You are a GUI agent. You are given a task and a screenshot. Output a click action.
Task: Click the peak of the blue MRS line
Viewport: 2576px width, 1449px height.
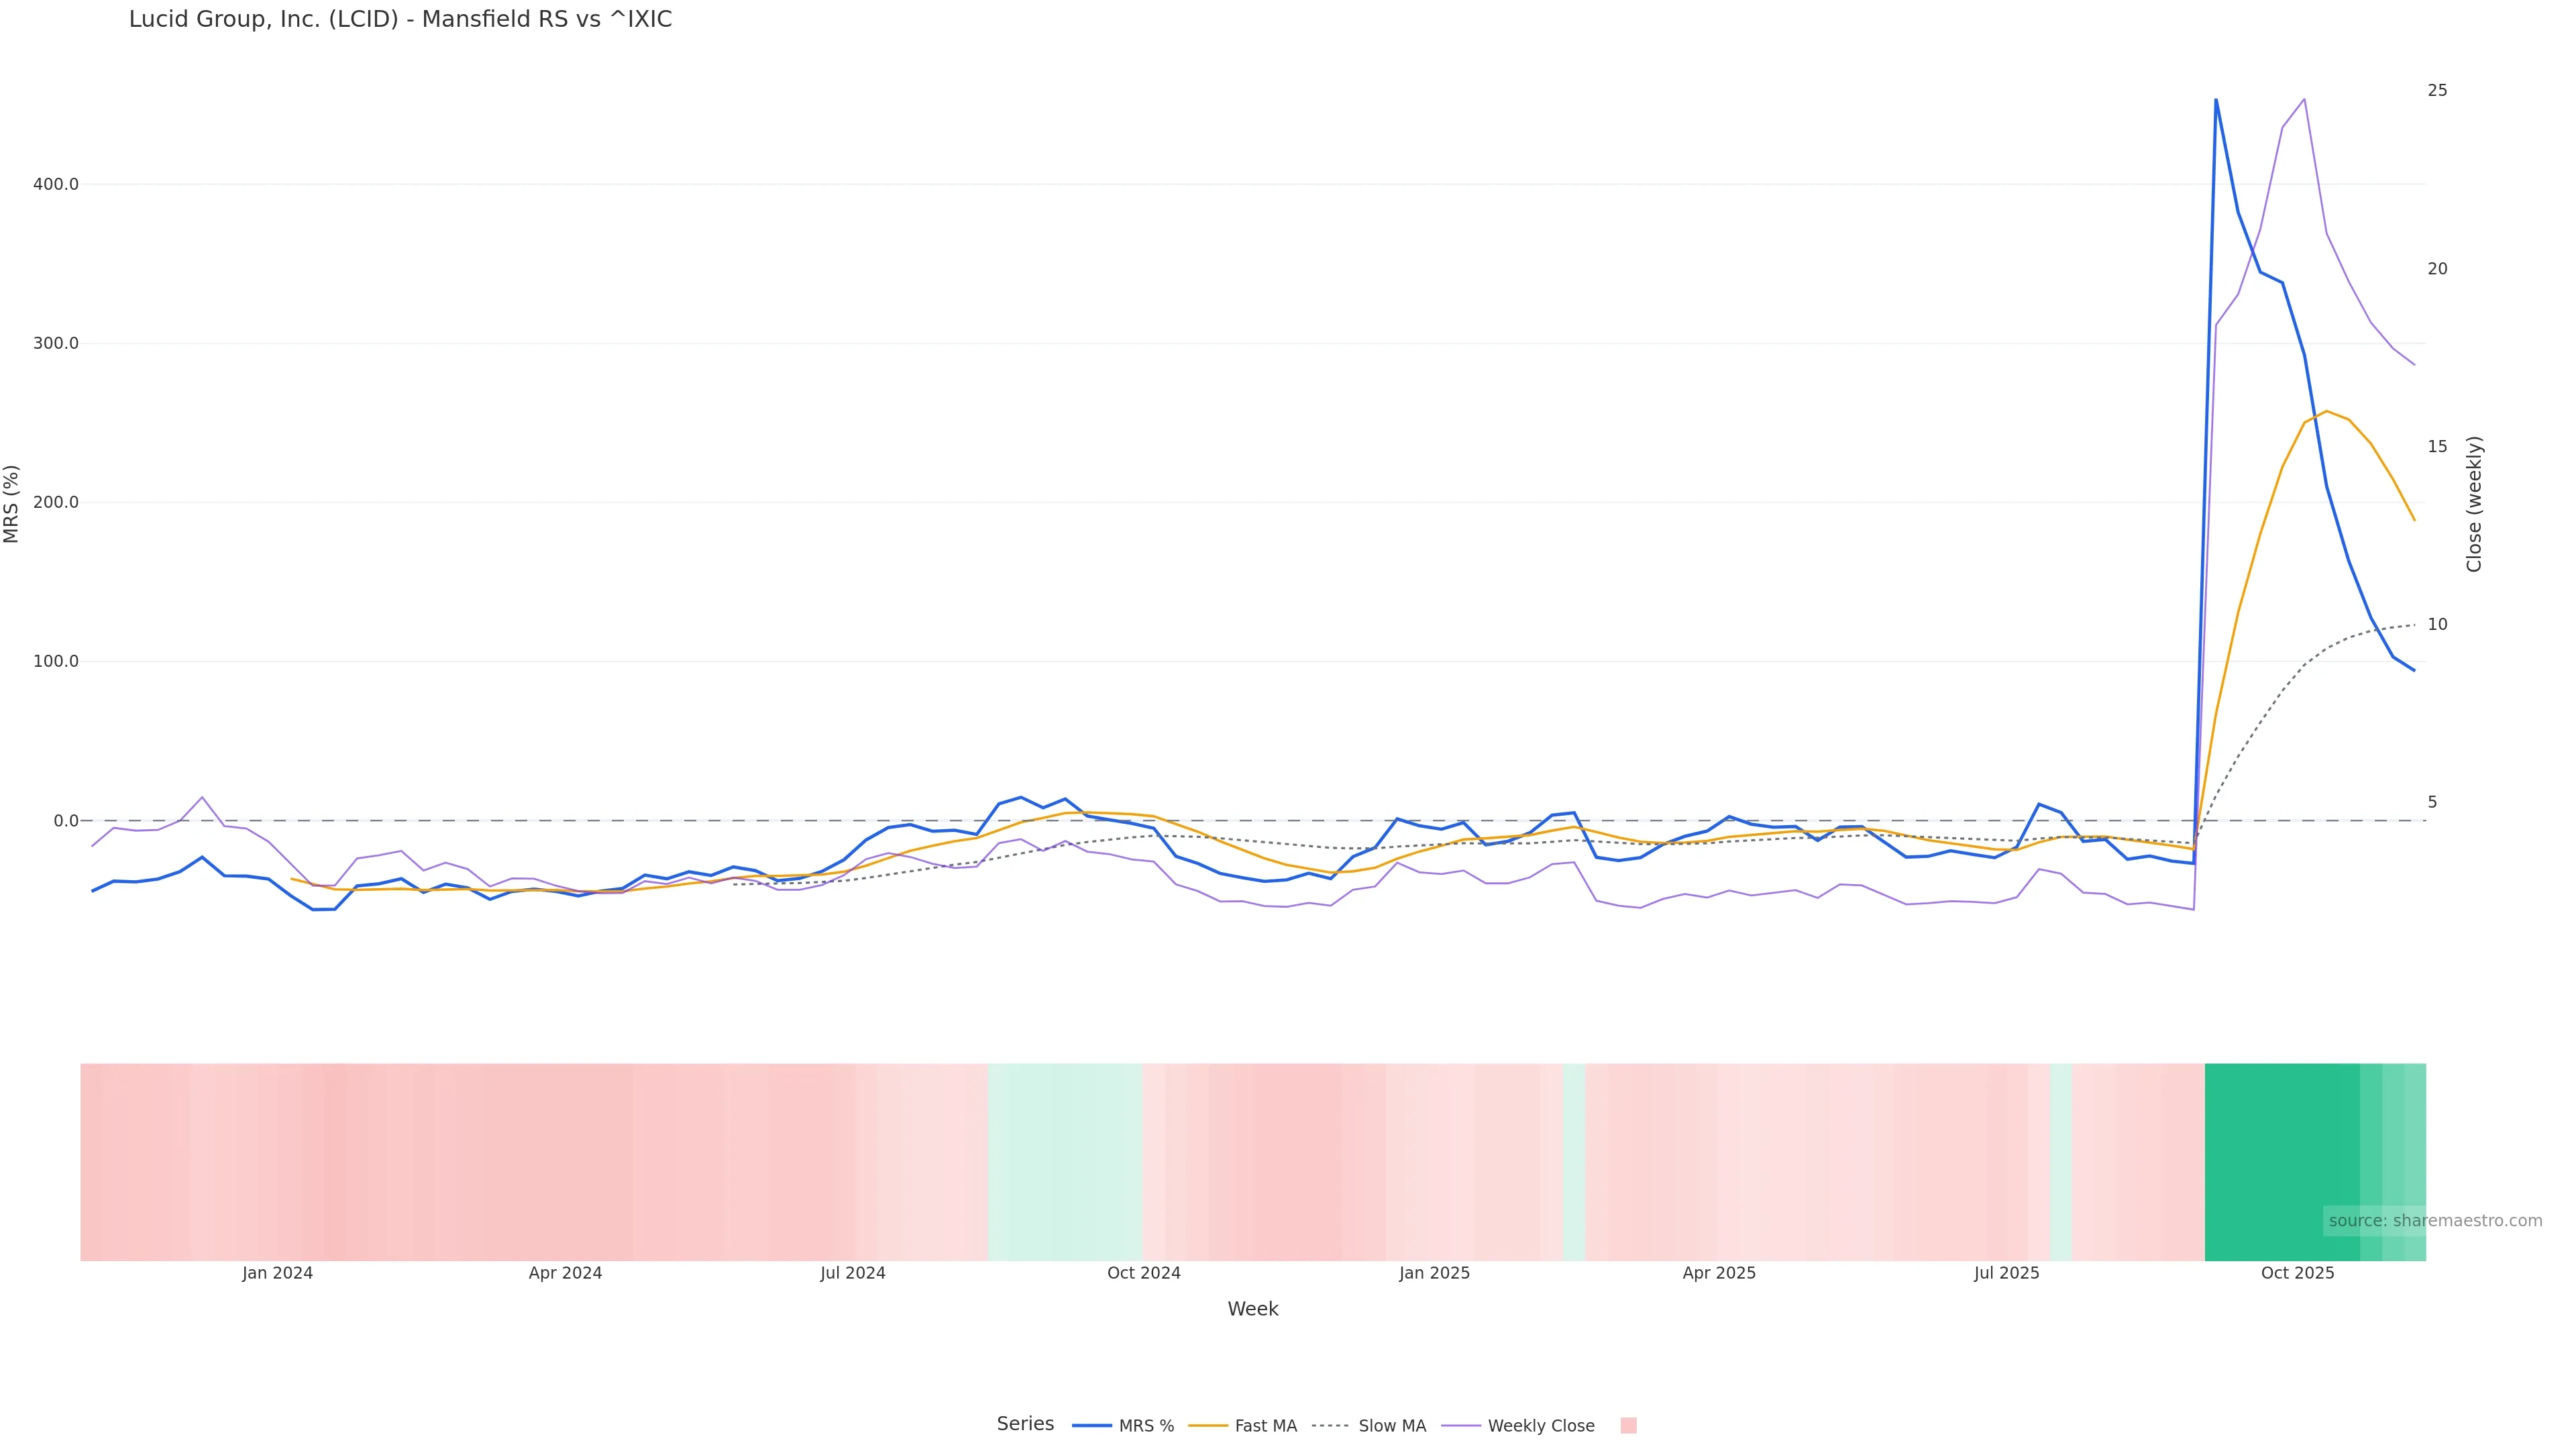point(2215,100)
